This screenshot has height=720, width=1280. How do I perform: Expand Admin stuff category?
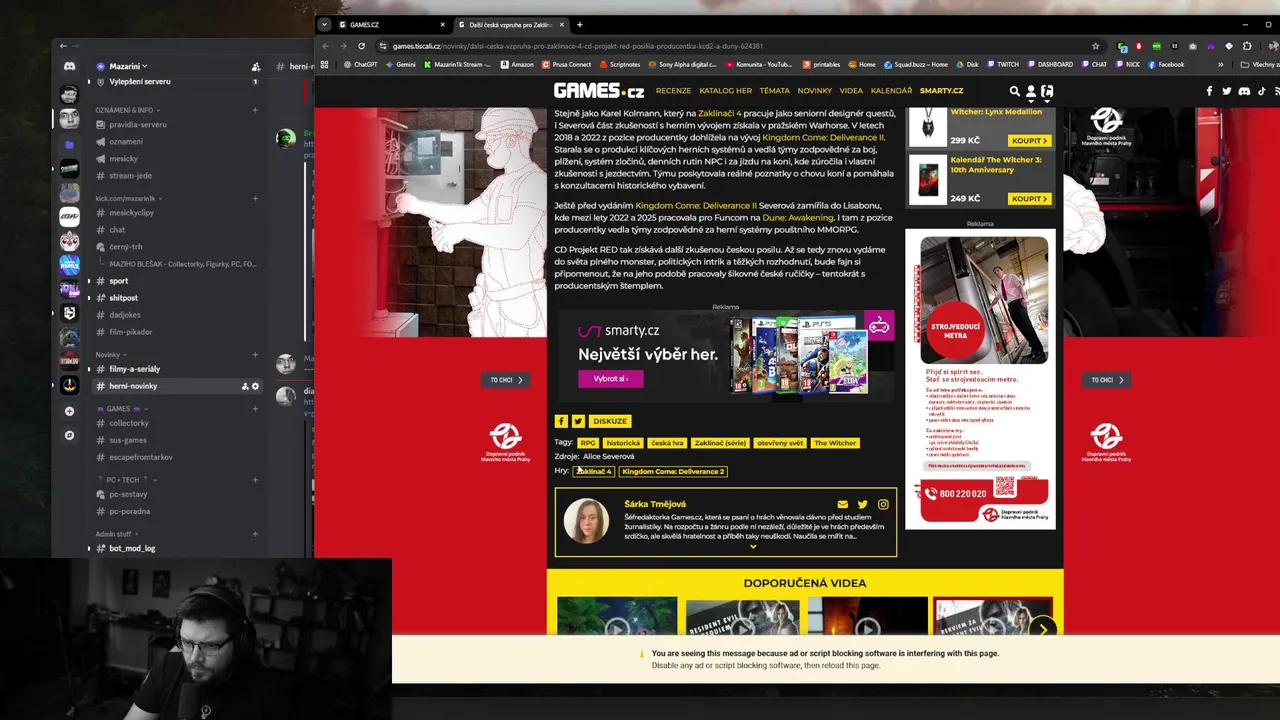pos(116,534)
